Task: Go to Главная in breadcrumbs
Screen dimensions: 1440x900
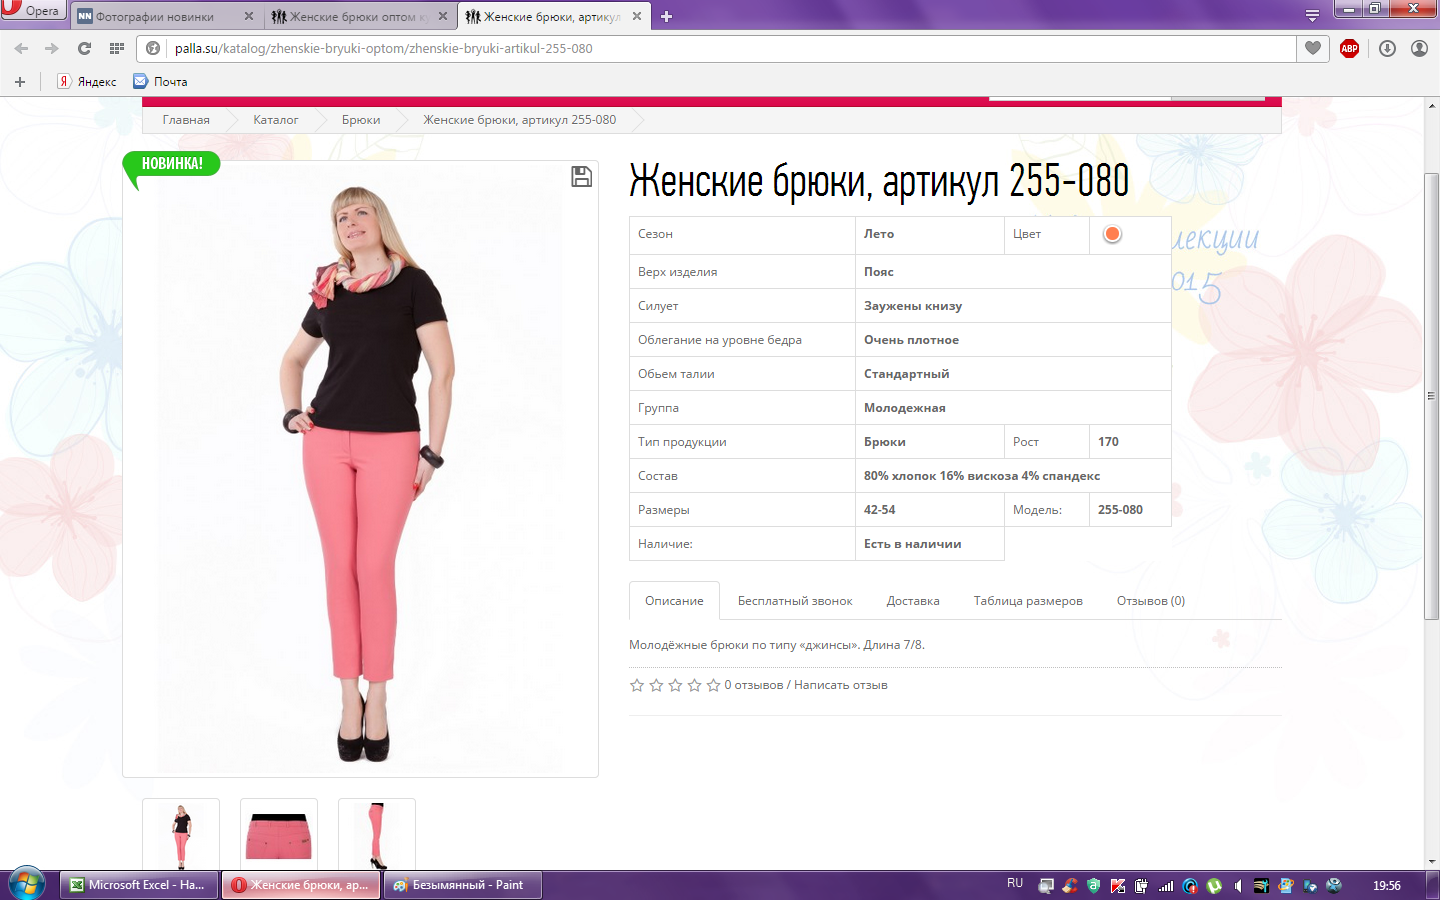Action: tap(186, 120)
